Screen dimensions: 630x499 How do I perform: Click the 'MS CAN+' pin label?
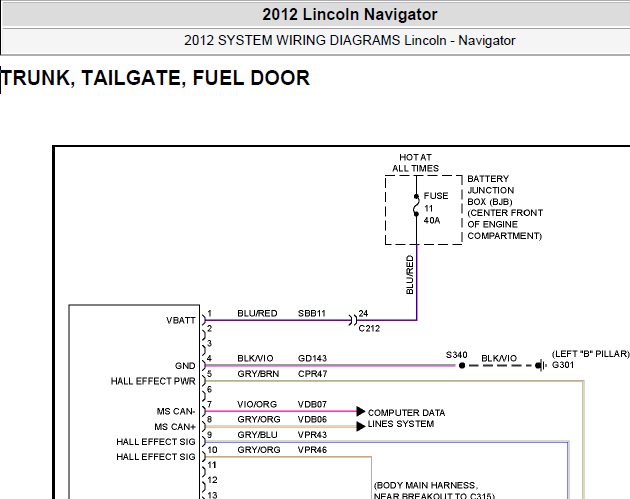click(175, 427)
